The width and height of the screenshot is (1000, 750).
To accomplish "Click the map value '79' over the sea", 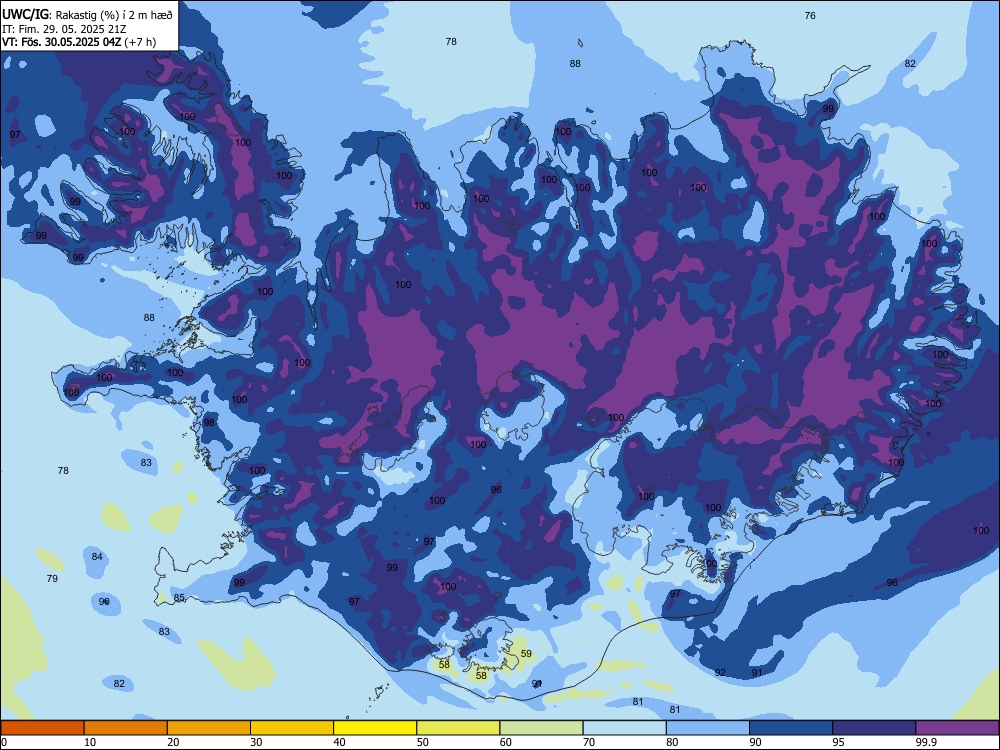I will (x=52, y=578).
